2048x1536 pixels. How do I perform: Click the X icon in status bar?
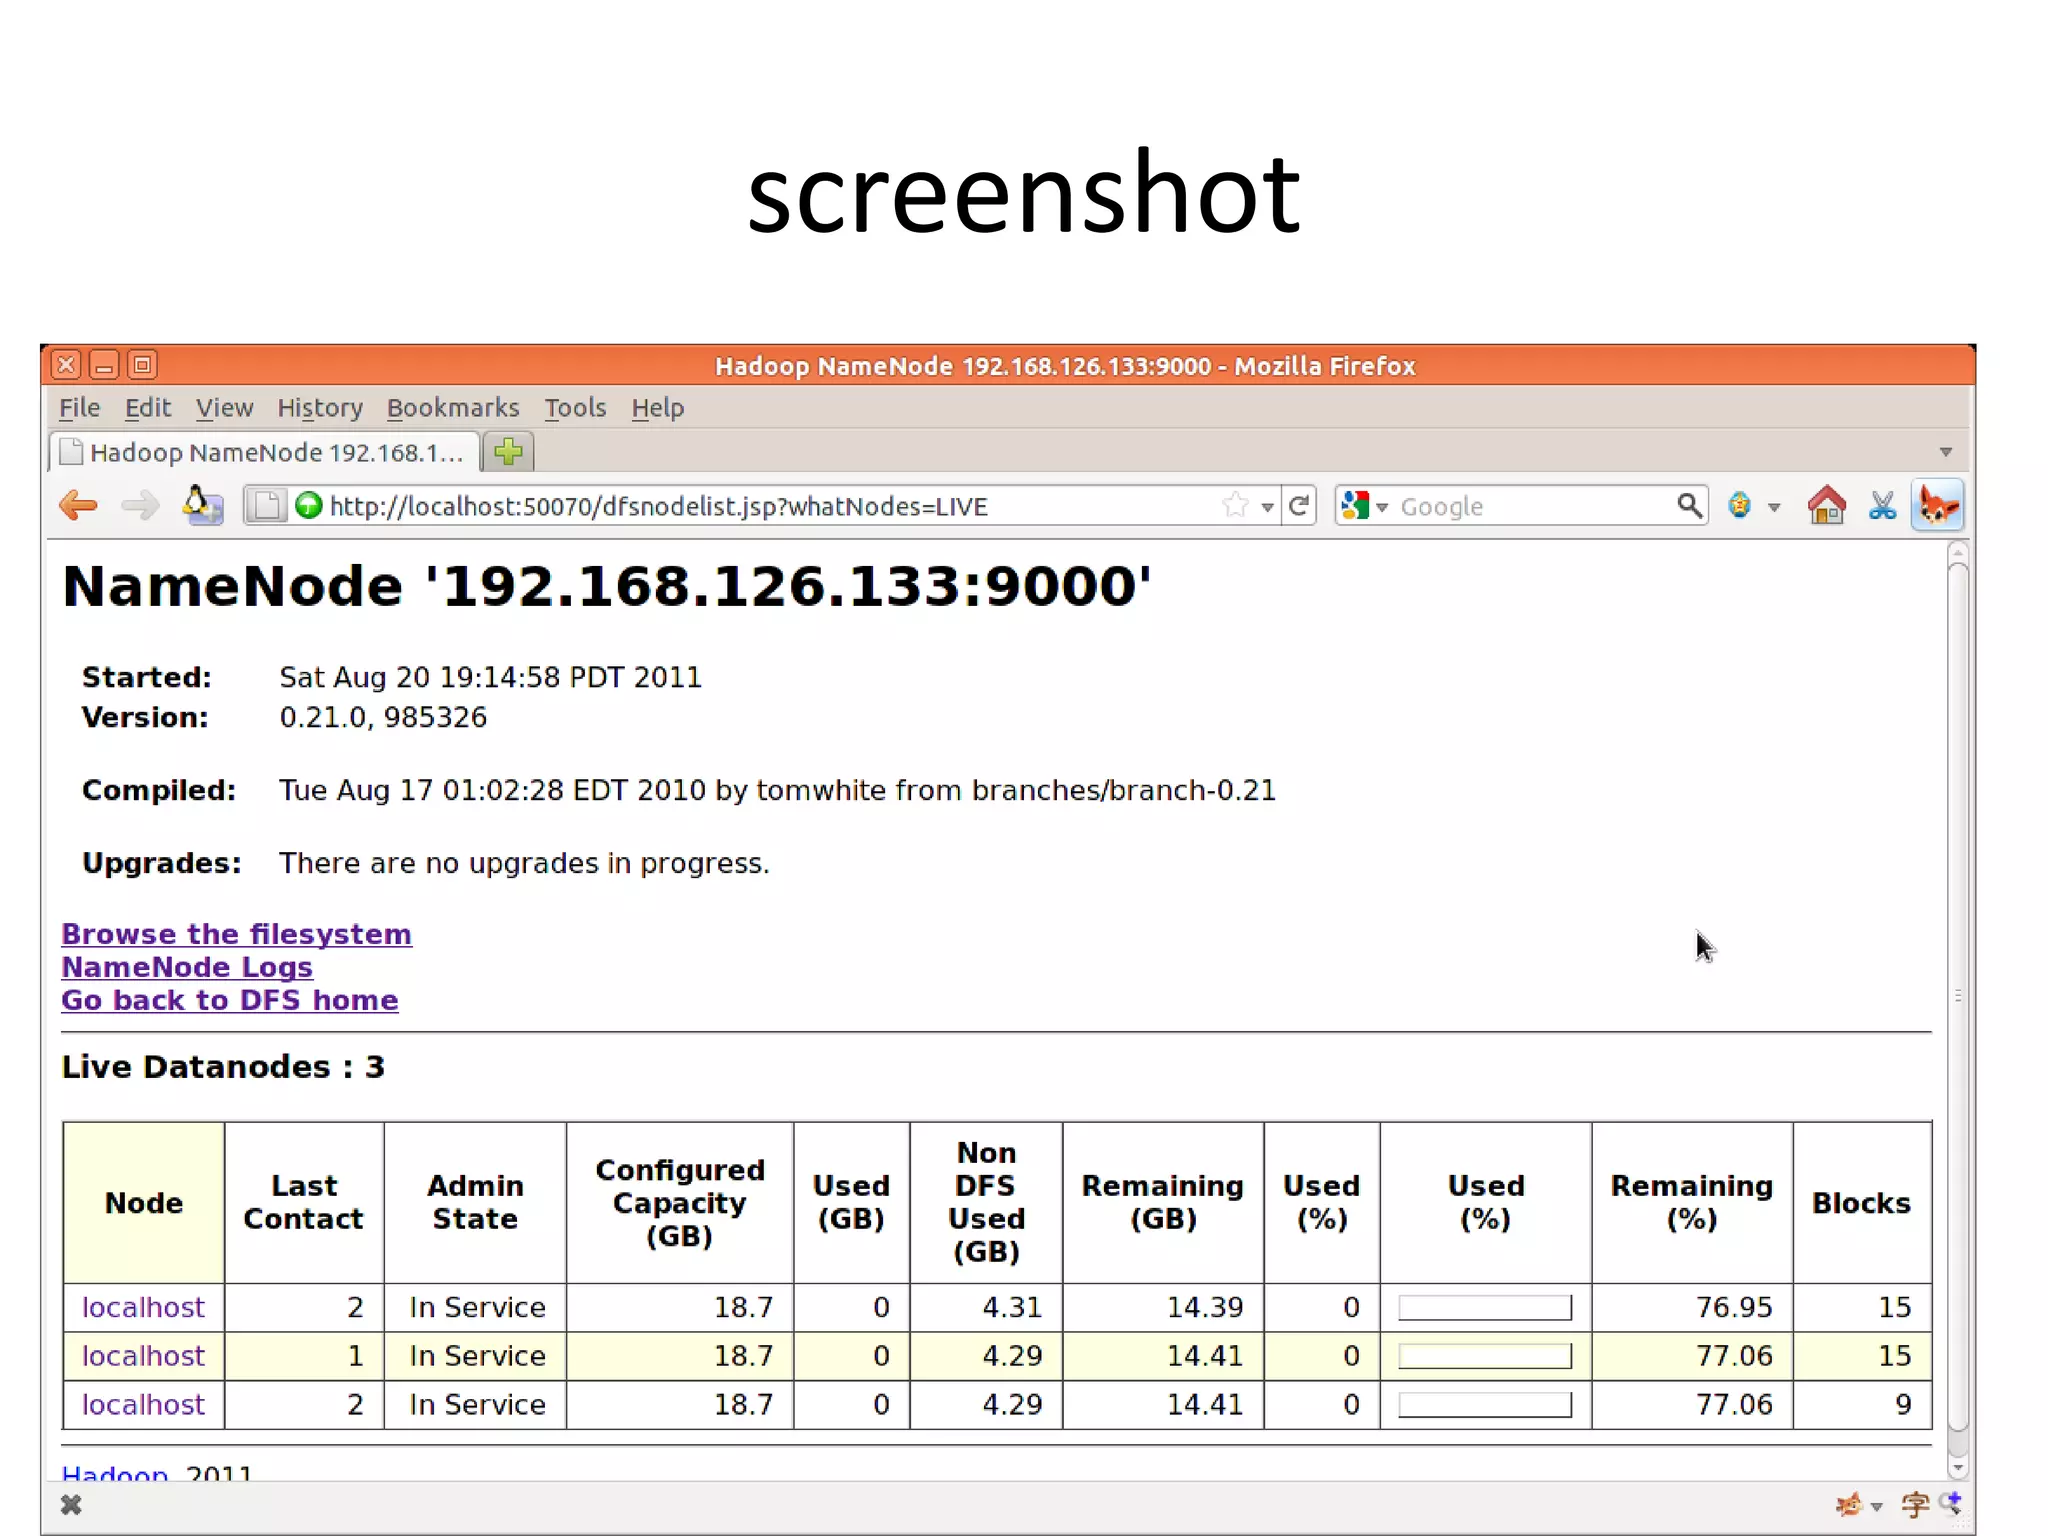point(71,1505)
